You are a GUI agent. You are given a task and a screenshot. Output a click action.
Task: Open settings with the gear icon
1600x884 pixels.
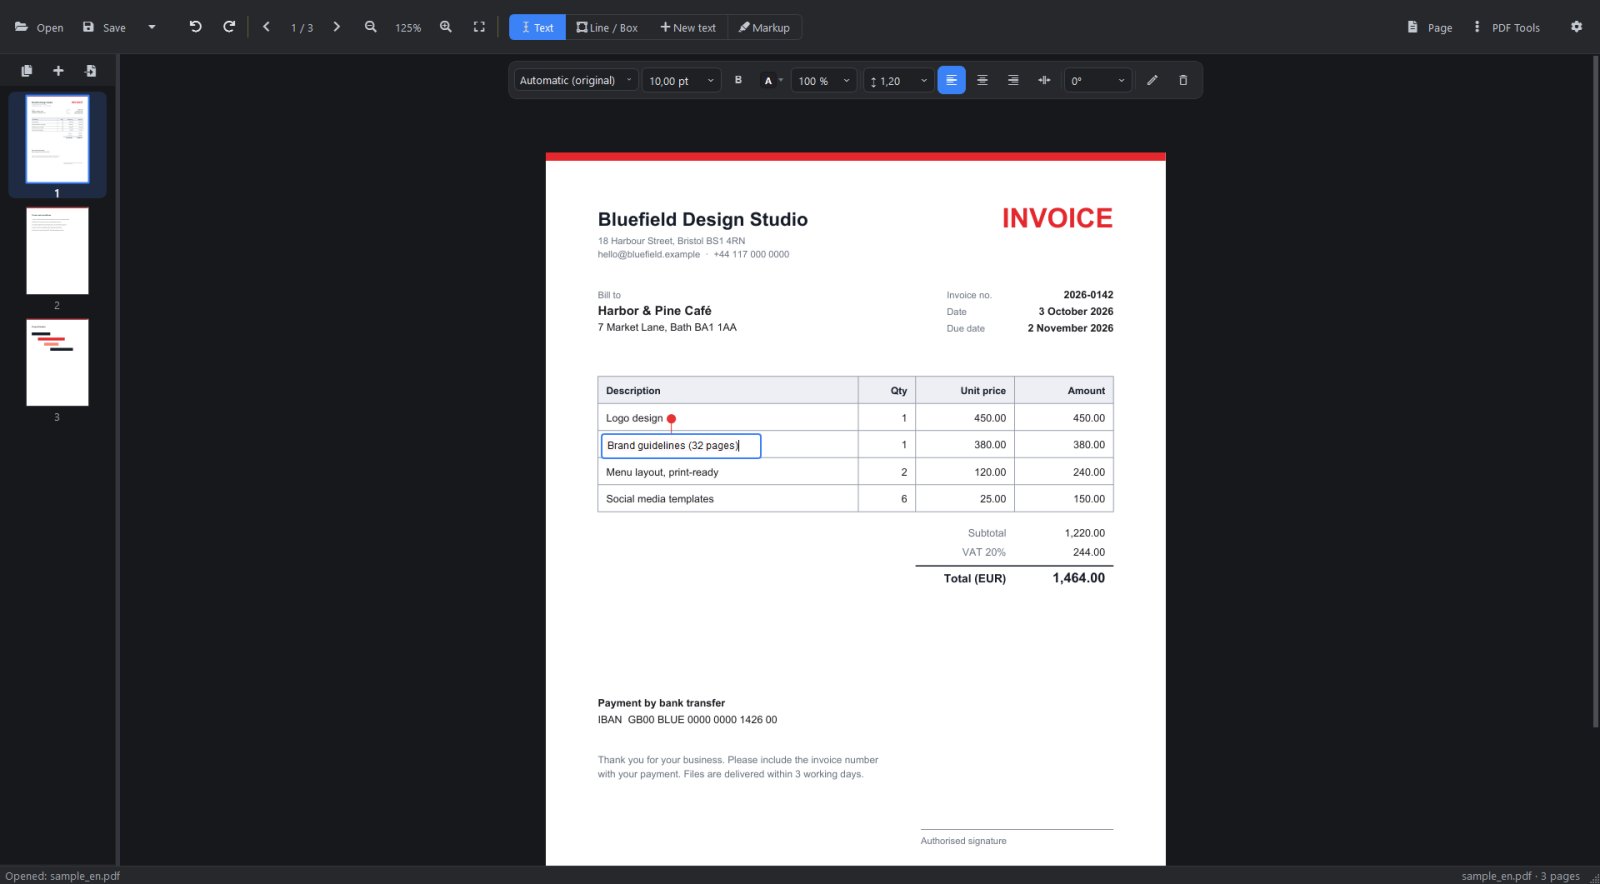click(1576, 27)
